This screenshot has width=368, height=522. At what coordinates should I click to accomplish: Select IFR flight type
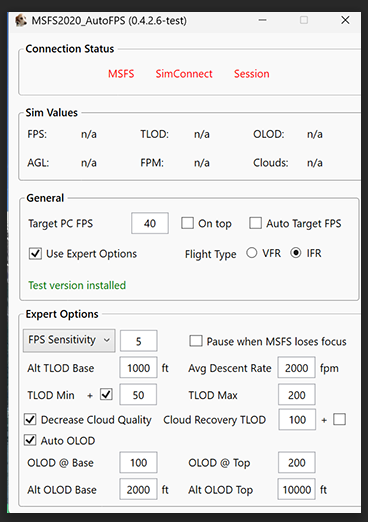(296, 253)
